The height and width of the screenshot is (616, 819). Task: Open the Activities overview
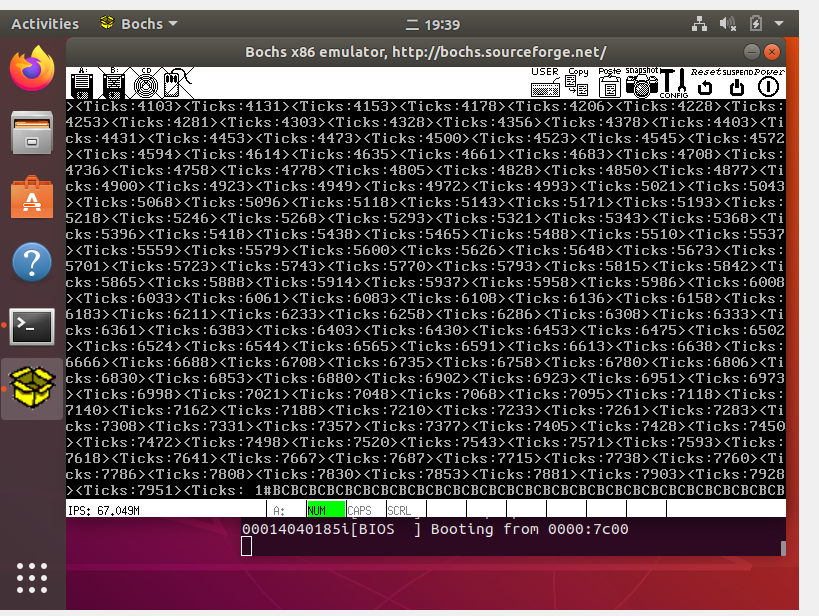click(x=45, y=24)
